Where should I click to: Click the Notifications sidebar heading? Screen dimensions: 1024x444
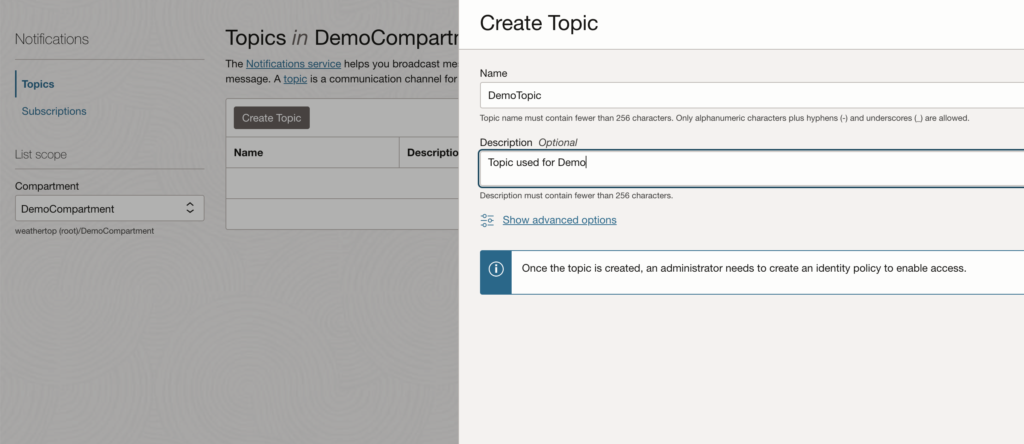point(52,39)
